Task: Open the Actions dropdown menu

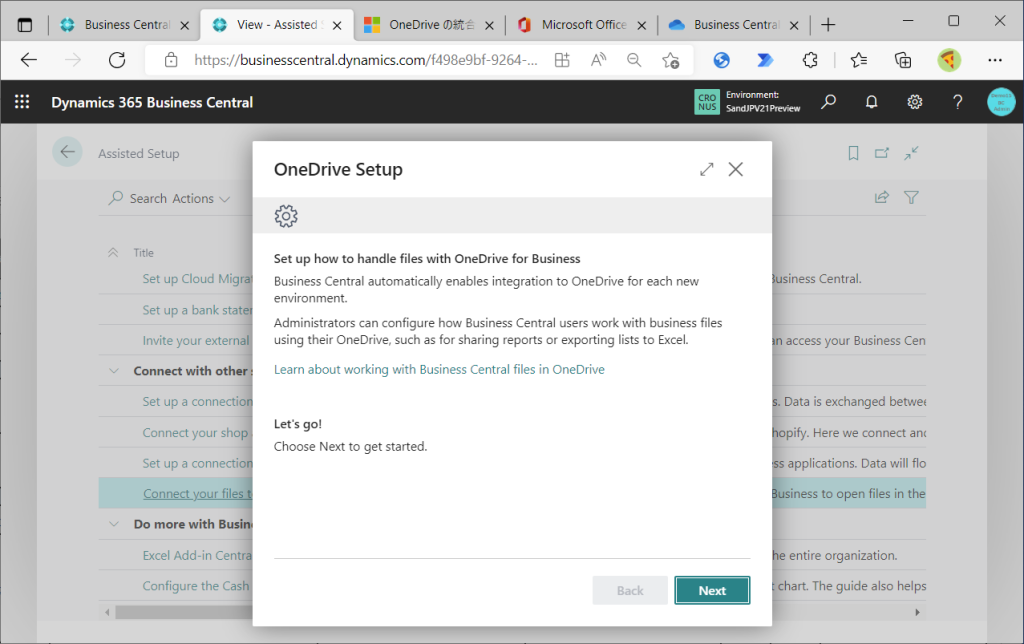Action: pos(201,199)
